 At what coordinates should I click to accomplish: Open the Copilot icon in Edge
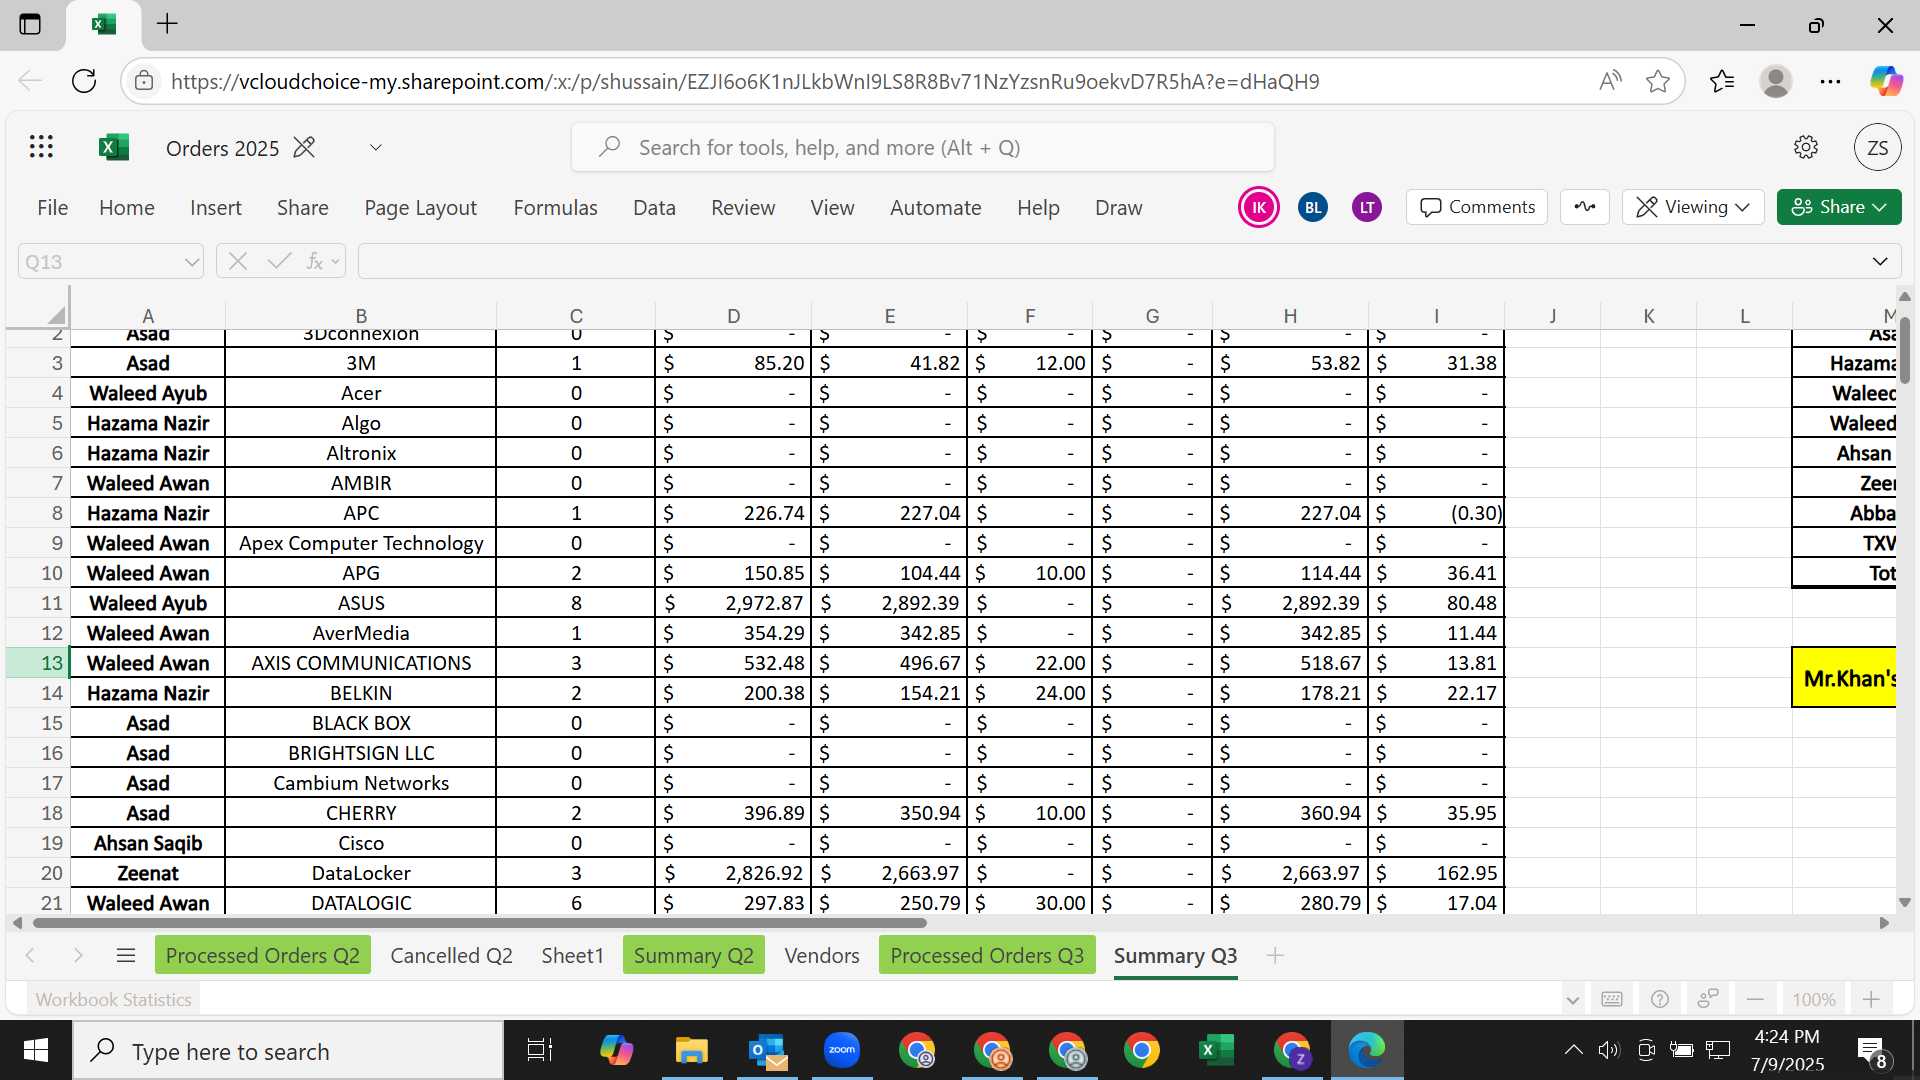(x=1886, y=81)
